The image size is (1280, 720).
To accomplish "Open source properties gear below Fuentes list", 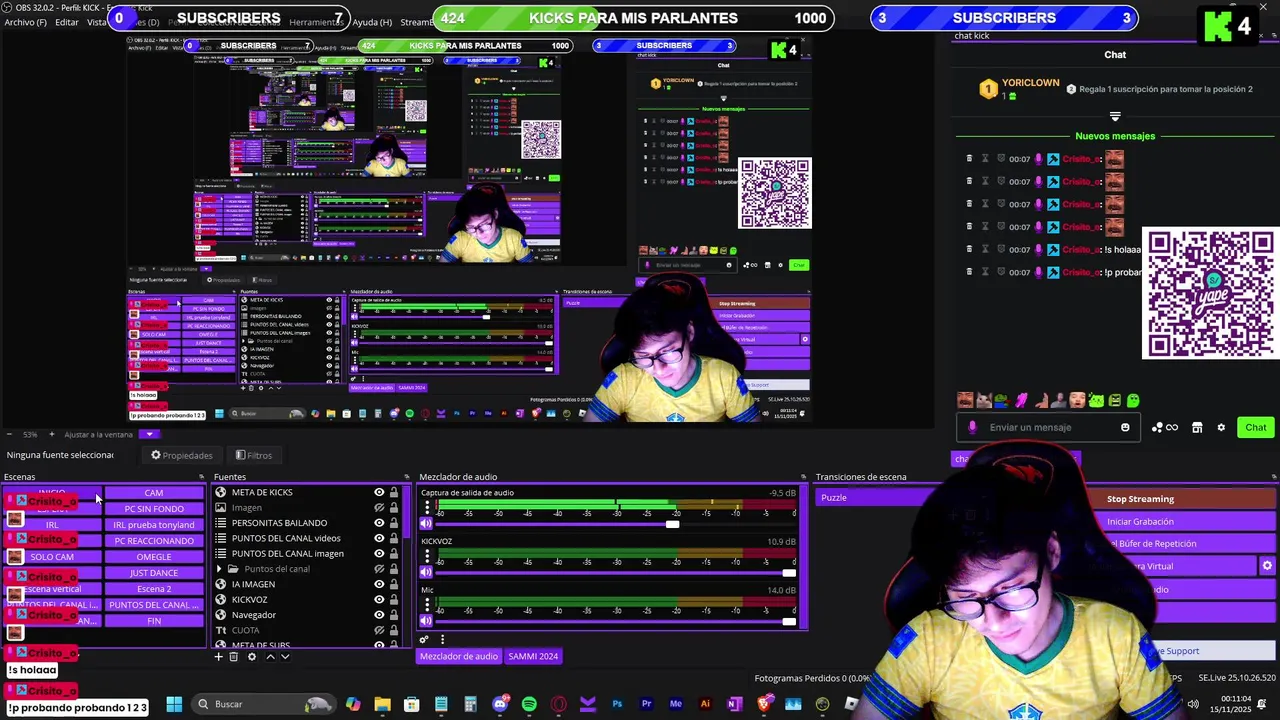I will 252,657.
